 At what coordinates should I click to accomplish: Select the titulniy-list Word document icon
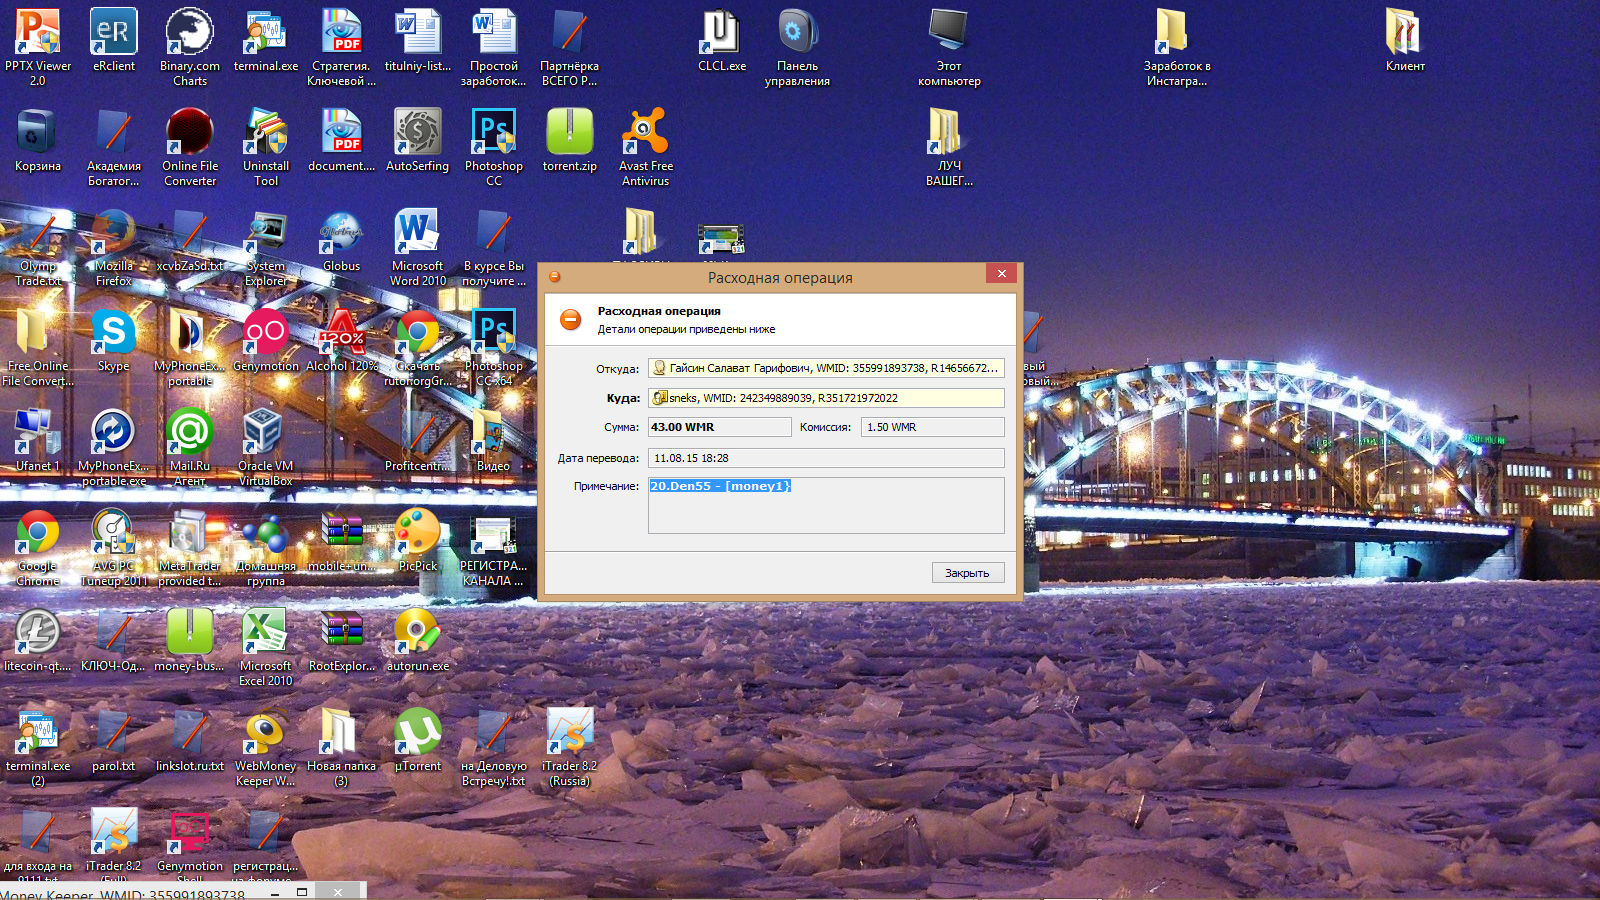point(418,40)
